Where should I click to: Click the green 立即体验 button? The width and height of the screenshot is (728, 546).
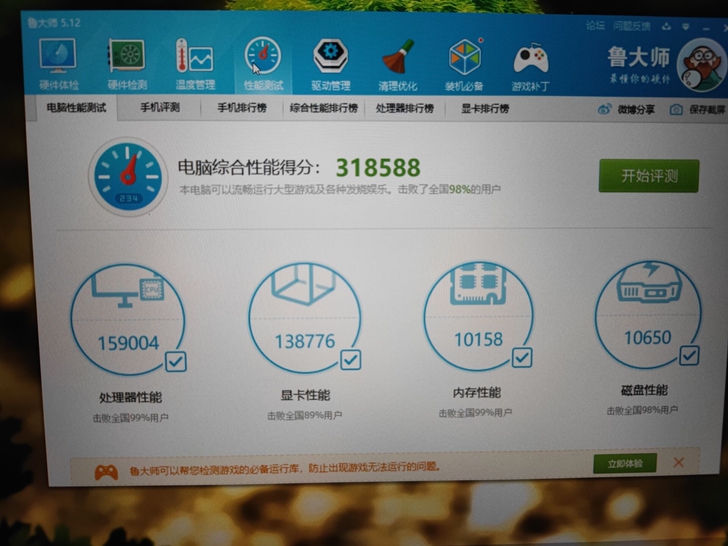(625, 463)
